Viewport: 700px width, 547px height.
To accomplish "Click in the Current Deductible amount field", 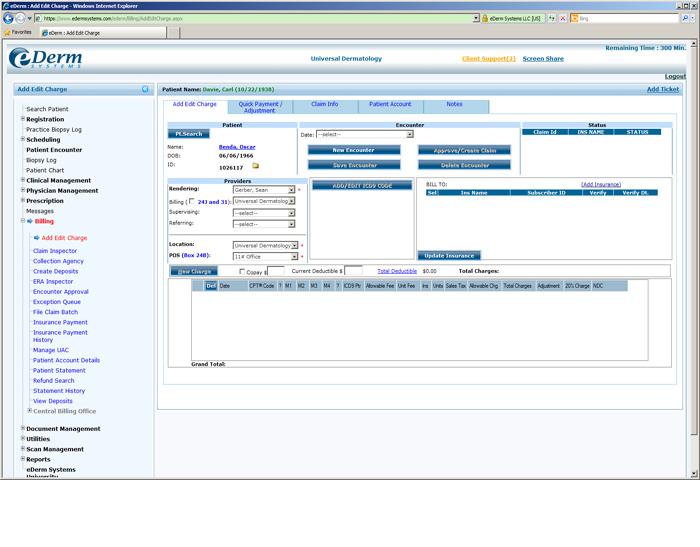I will click(354, 271).
